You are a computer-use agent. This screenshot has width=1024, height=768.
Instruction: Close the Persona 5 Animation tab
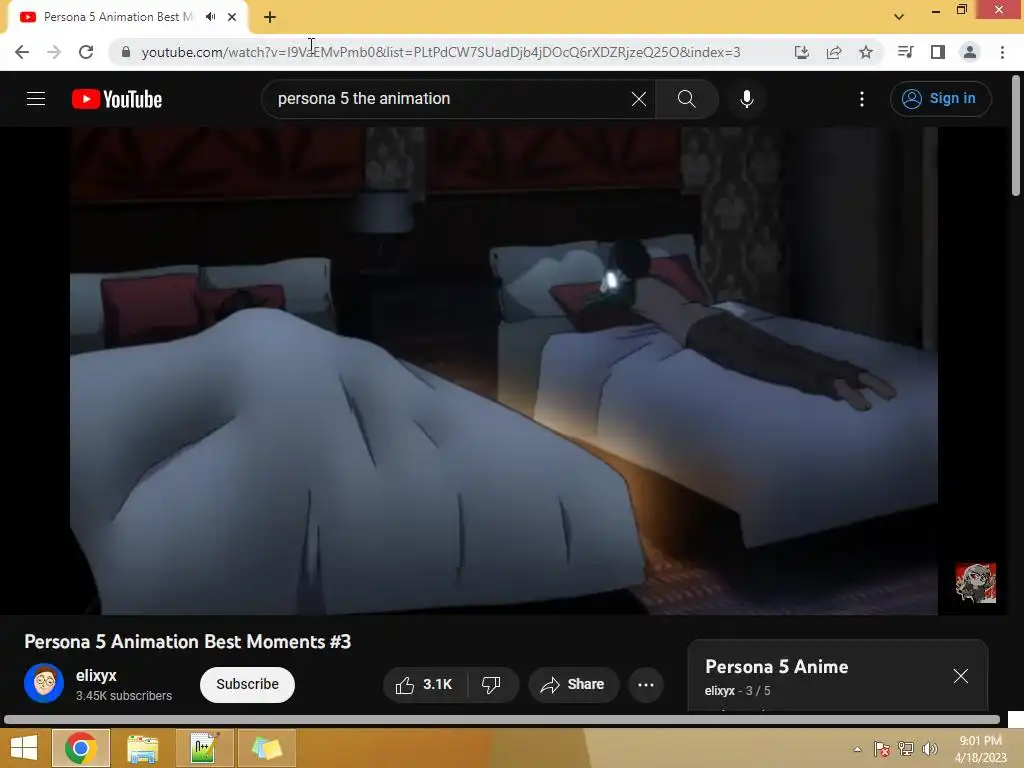click(x=232, y=18)
